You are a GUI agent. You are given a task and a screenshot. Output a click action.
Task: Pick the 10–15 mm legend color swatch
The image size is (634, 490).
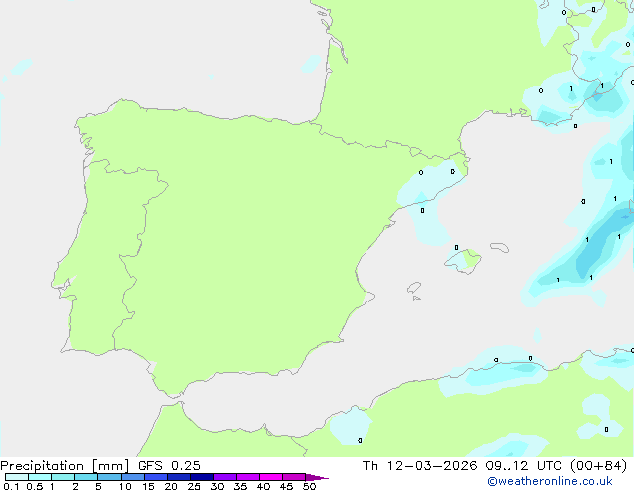pos(133,477)
